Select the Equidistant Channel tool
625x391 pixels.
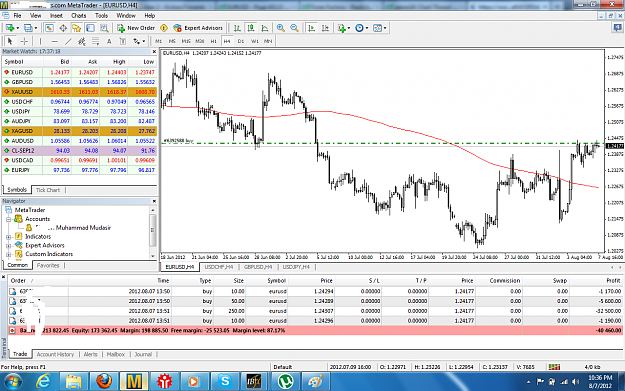pos(82,41)
